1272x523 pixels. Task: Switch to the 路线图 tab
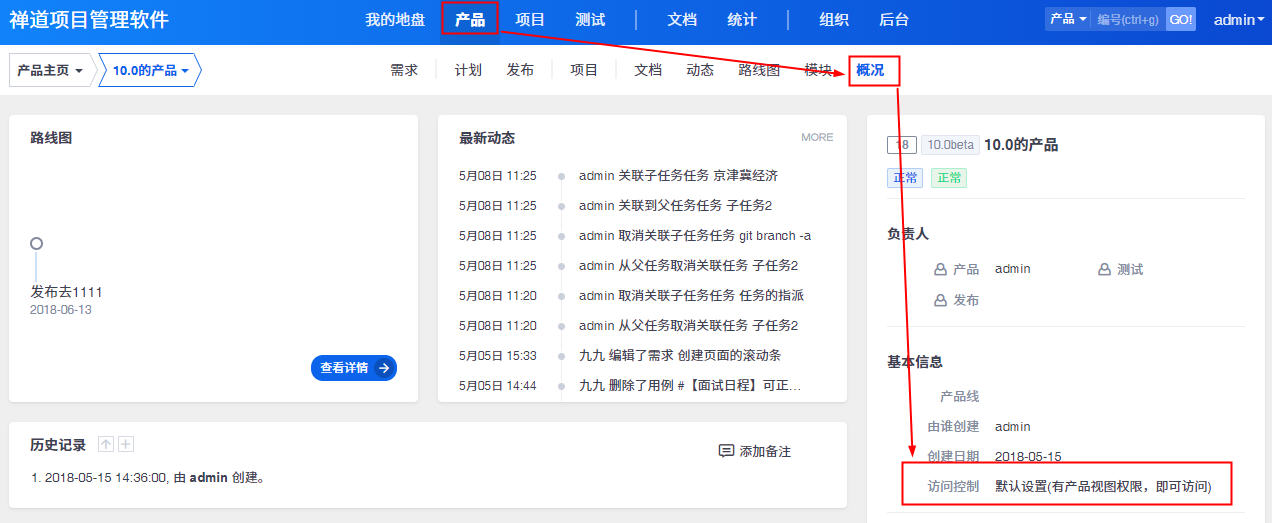click(759, 70)
